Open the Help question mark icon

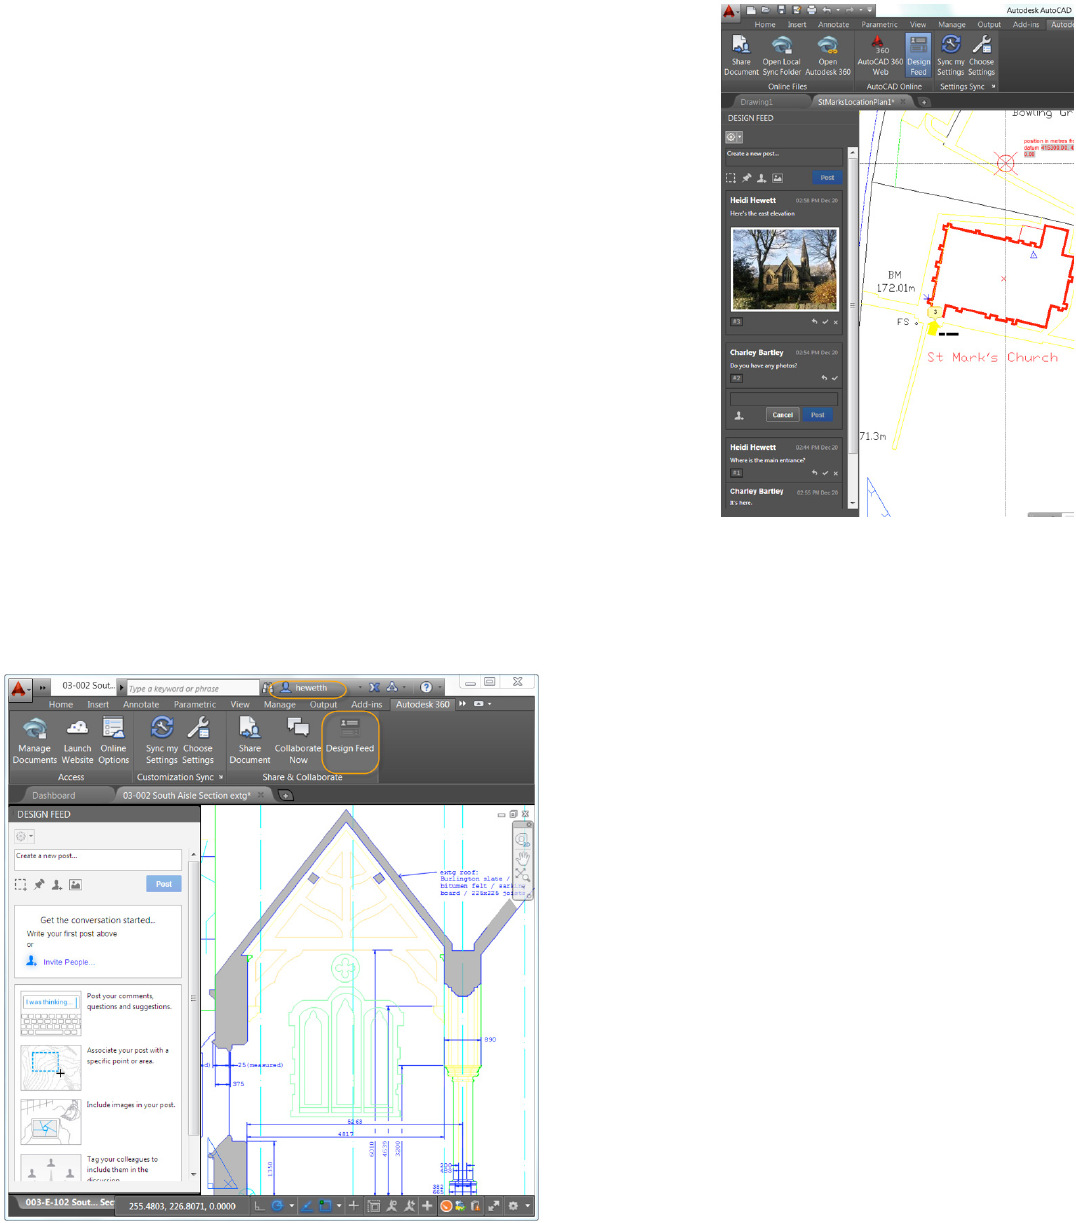pos(427,688)
